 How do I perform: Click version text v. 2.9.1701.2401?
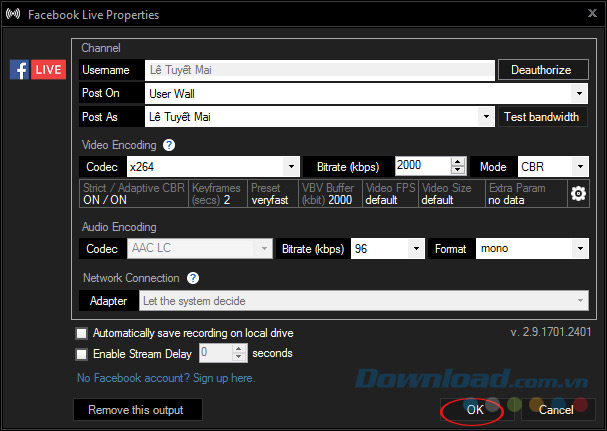point(550,332)
